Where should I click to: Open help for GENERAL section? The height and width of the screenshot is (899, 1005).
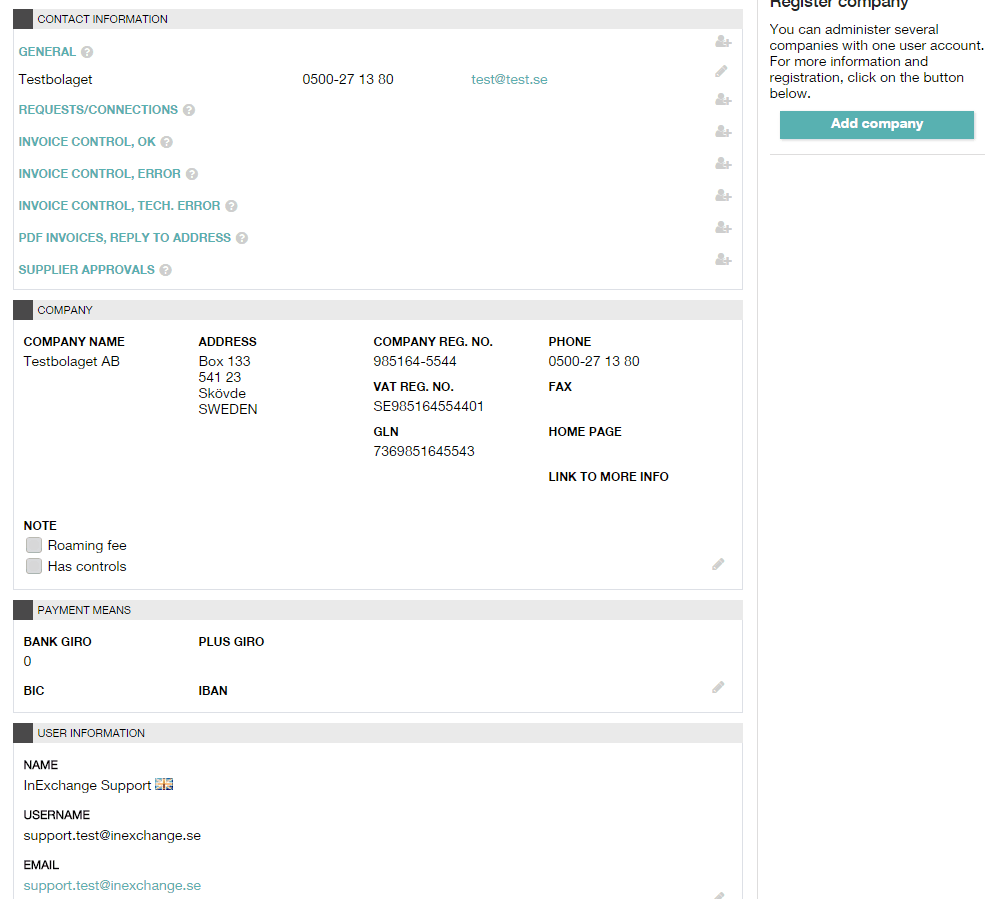[87, 52]
